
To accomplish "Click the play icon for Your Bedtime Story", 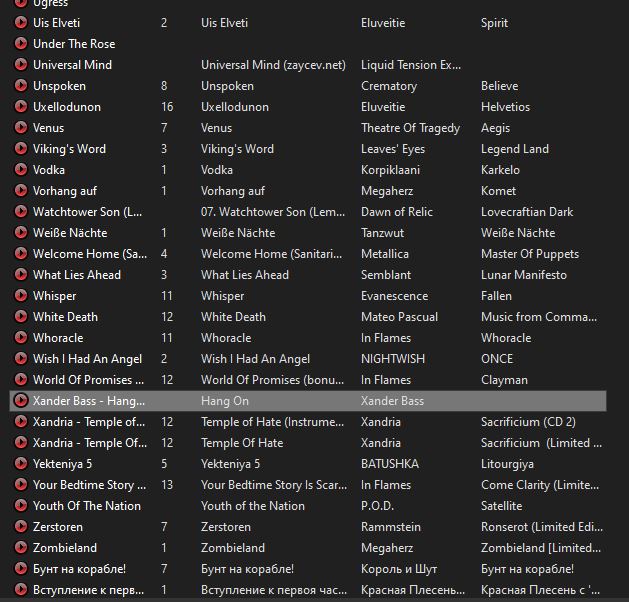I will (x=21, y=484).
